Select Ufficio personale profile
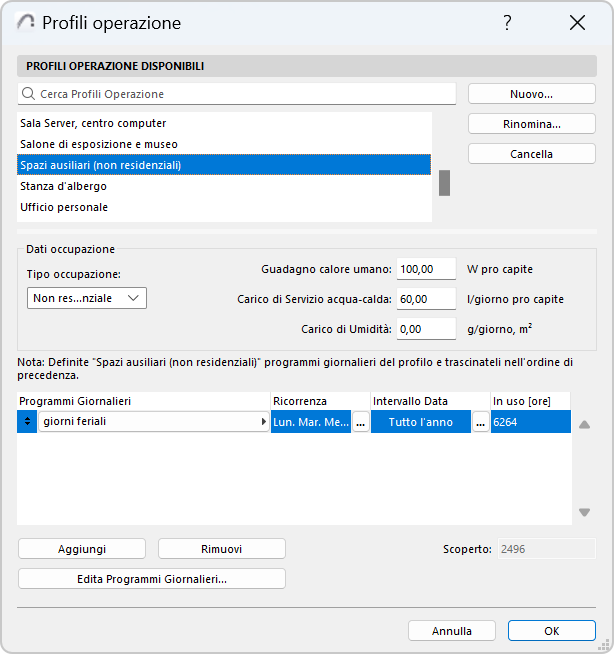Screen dimensions: 614x654 coord(64,207)
